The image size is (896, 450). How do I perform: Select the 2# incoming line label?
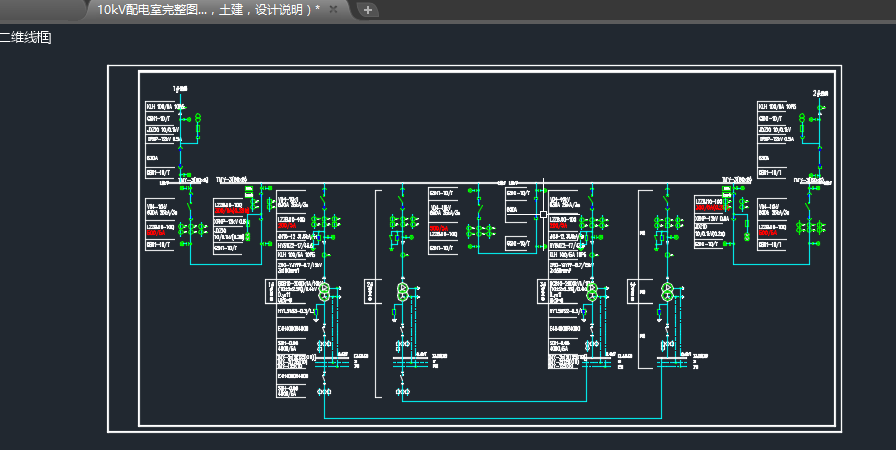pyautogui.click(x=820, y=93)
